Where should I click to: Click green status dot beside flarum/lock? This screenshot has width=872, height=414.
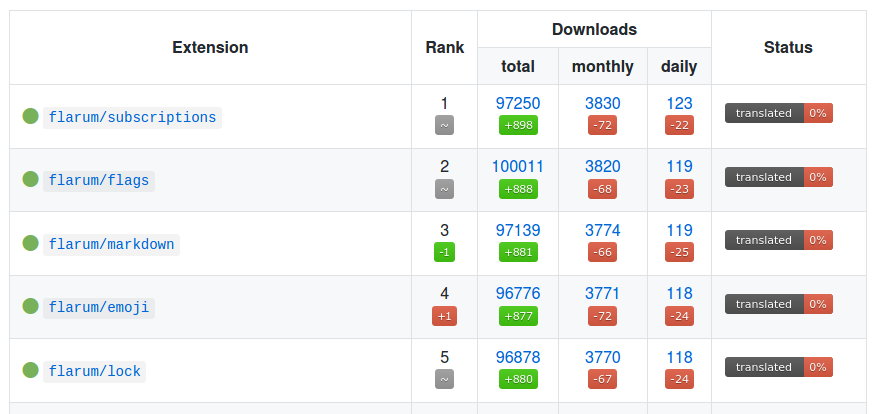click(31, 369)
